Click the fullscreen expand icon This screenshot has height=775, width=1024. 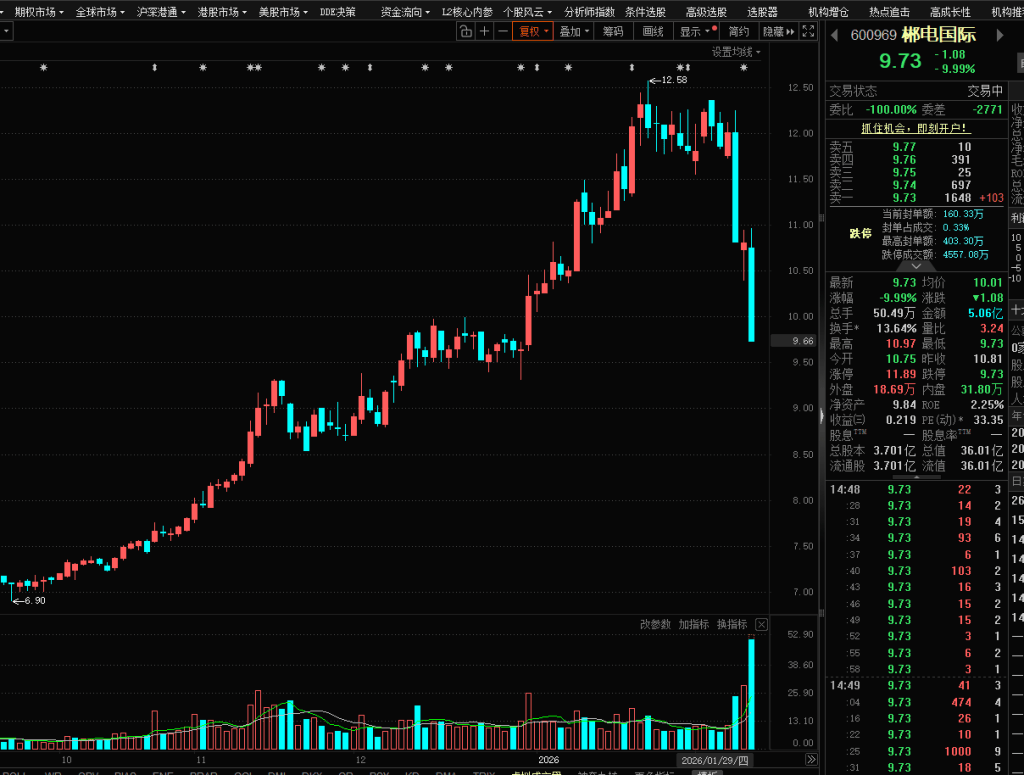809,32
